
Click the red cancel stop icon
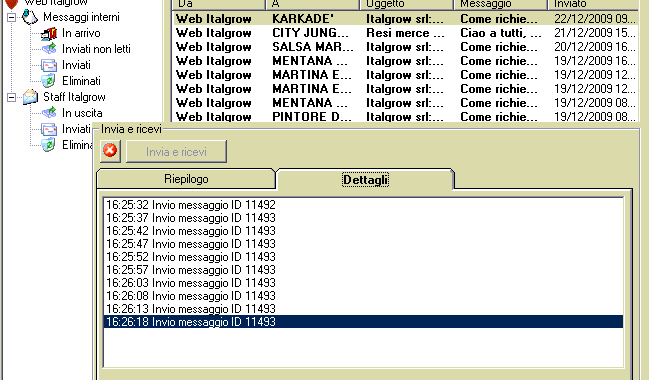[110, 151]
